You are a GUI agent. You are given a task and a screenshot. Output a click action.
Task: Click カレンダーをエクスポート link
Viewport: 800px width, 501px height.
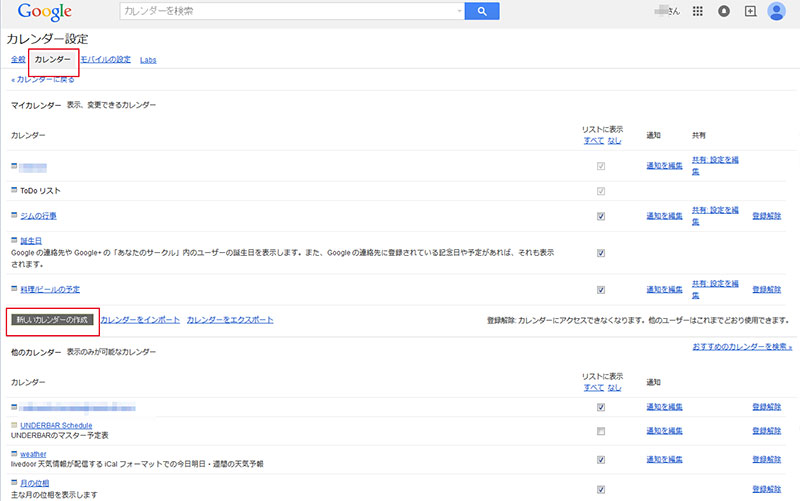pos(230,320)
